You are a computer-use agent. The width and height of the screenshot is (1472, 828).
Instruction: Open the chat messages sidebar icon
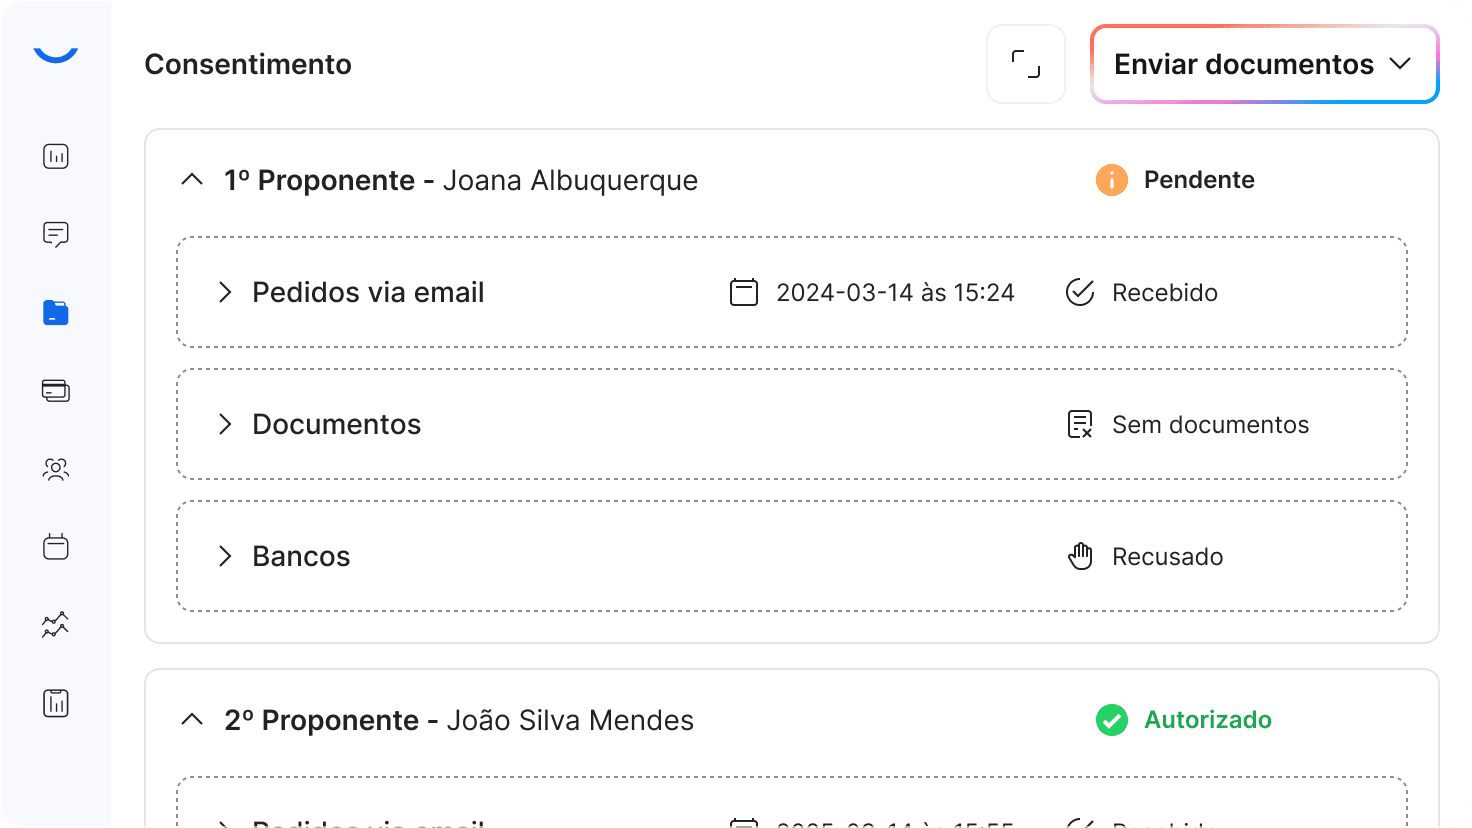[56, 235]
